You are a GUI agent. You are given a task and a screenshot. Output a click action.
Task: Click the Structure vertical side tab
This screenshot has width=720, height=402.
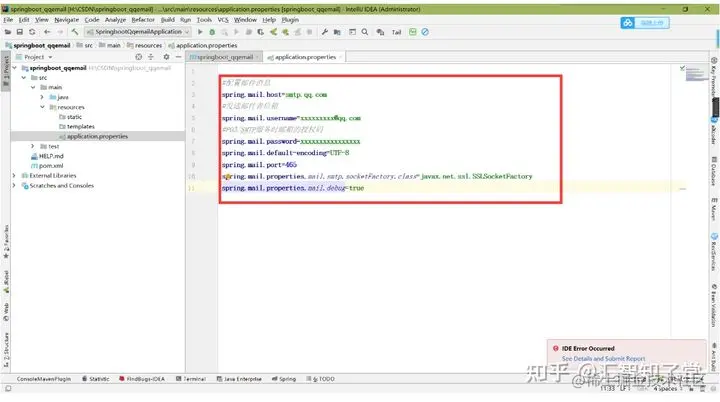[6, 350]
